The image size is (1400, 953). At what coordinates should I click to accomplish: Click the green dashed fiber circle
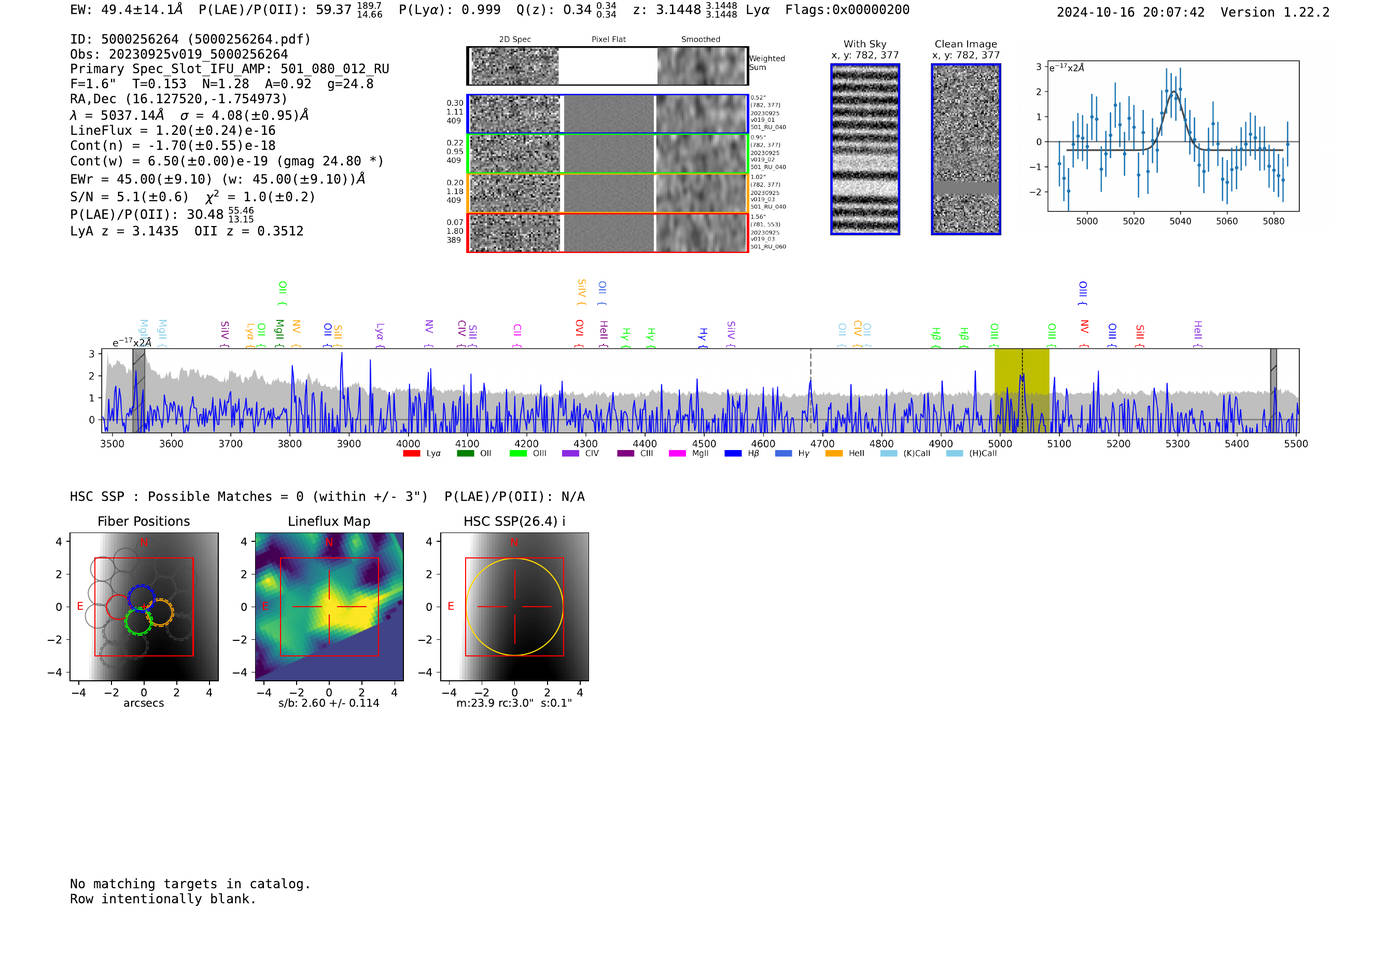click(x=138, y=620)
